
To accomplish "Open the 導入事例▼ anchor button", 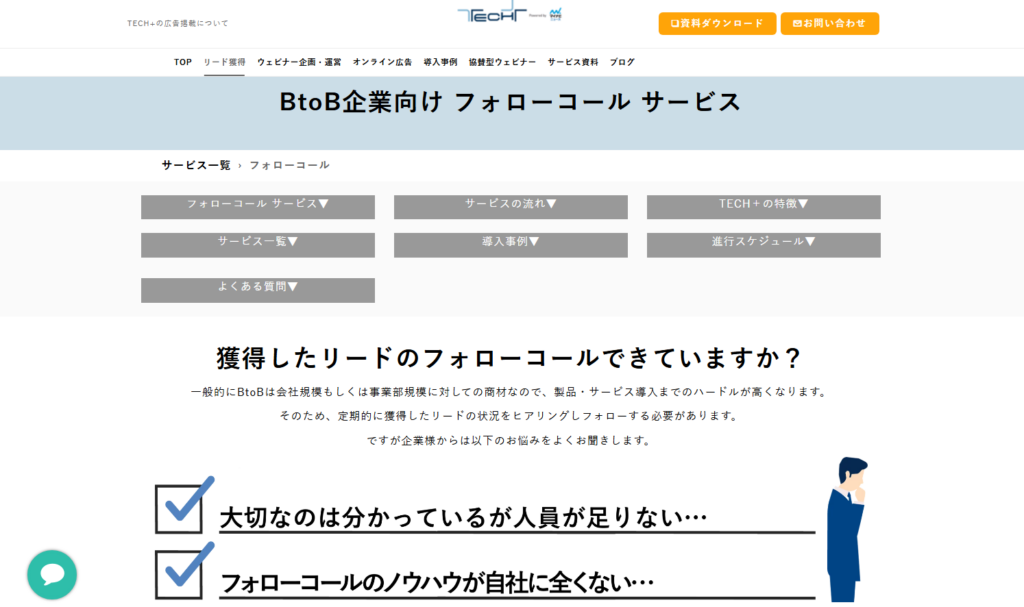I will [510, 244].
